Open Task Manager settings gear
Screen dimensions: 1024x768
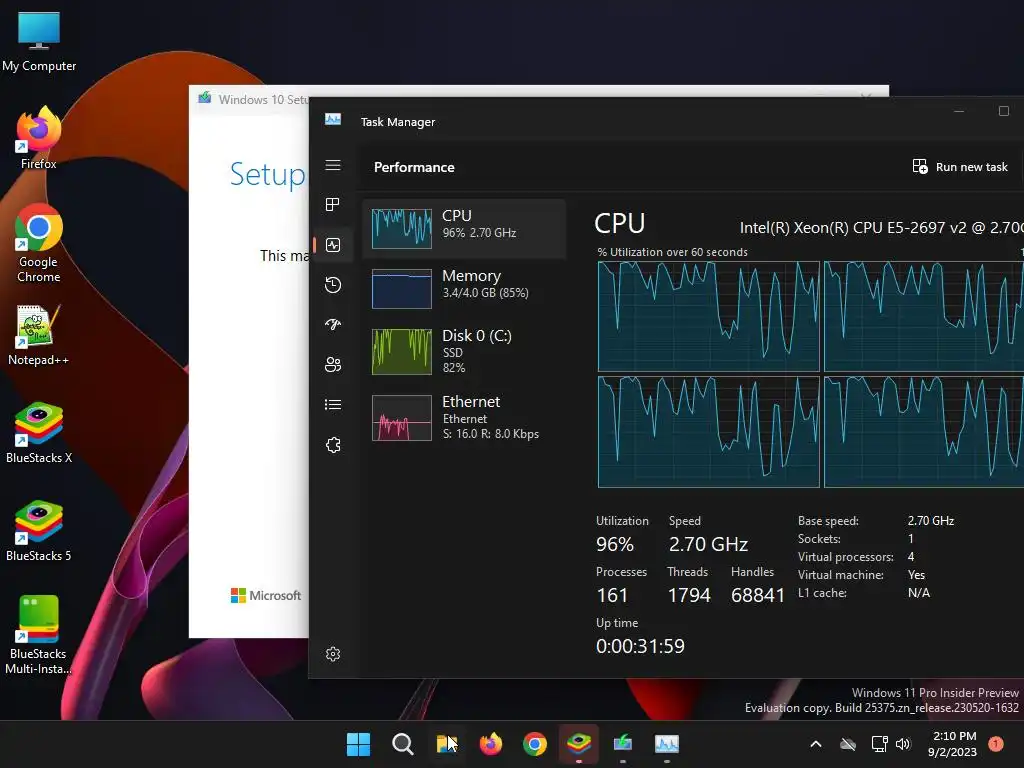[333, 654]
